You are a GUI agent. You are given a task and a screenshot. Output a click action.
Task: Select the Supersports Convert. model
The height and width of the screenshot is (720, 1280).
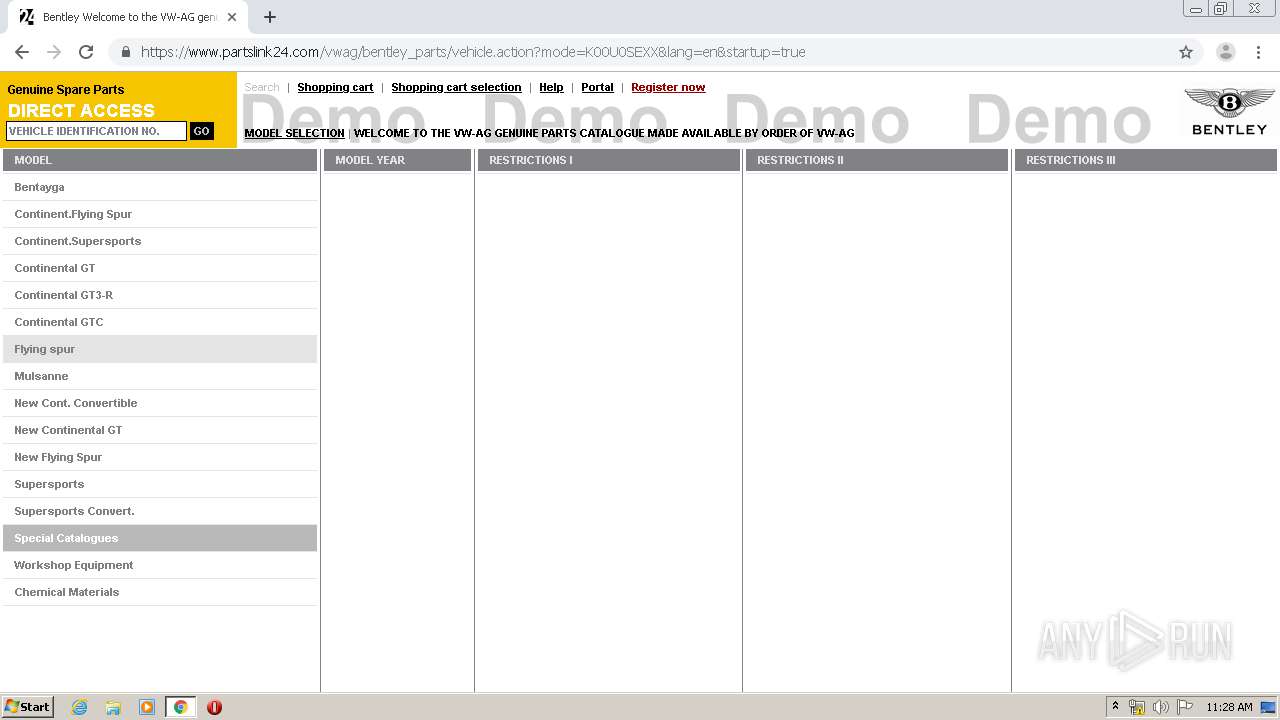coord(160,511)
